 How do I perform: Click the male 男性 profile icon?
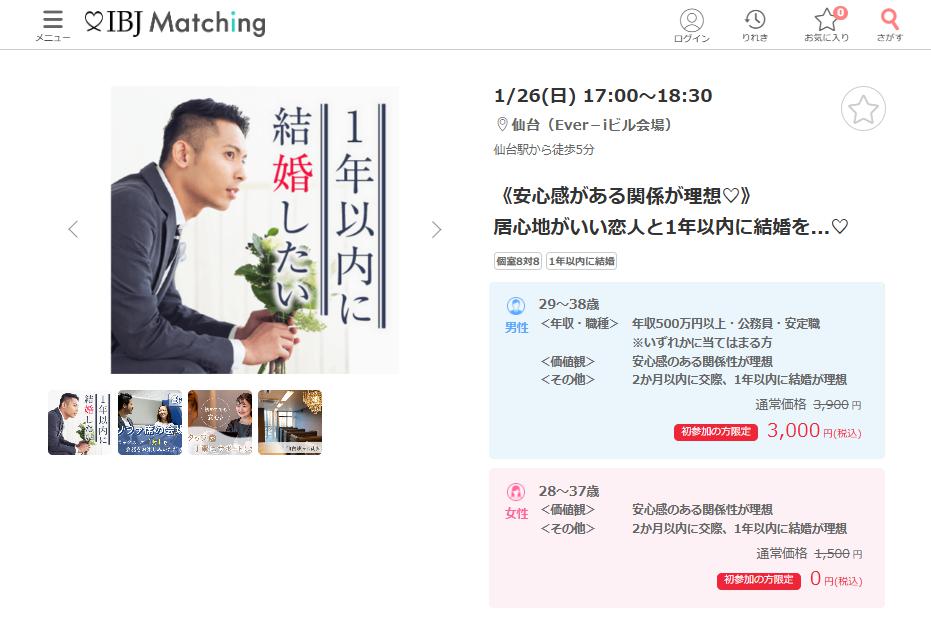point(515,306)
